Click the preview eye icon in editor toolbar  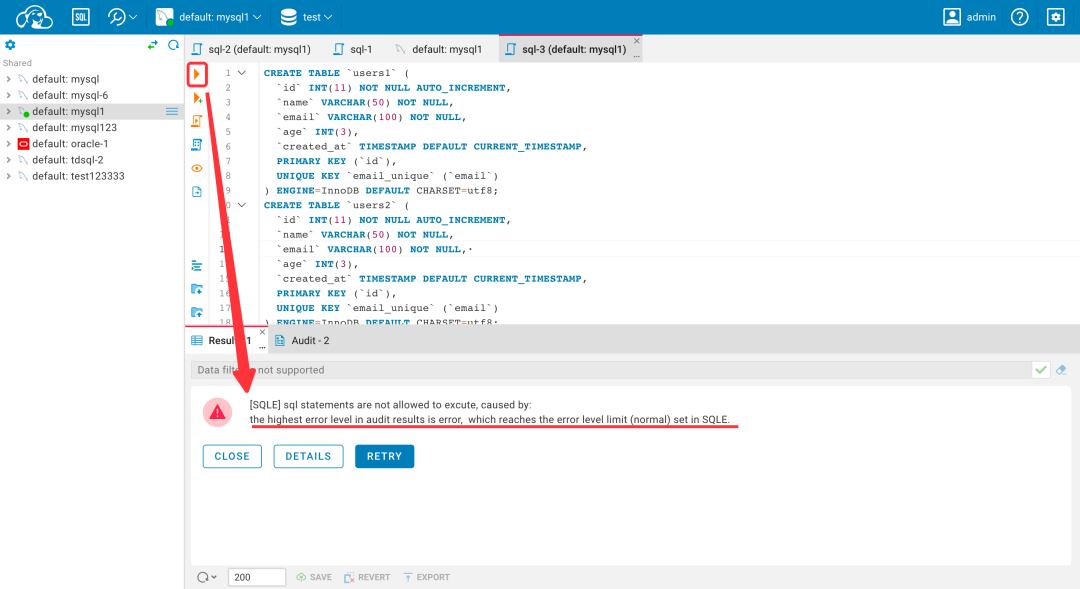(x=197, y=168)
